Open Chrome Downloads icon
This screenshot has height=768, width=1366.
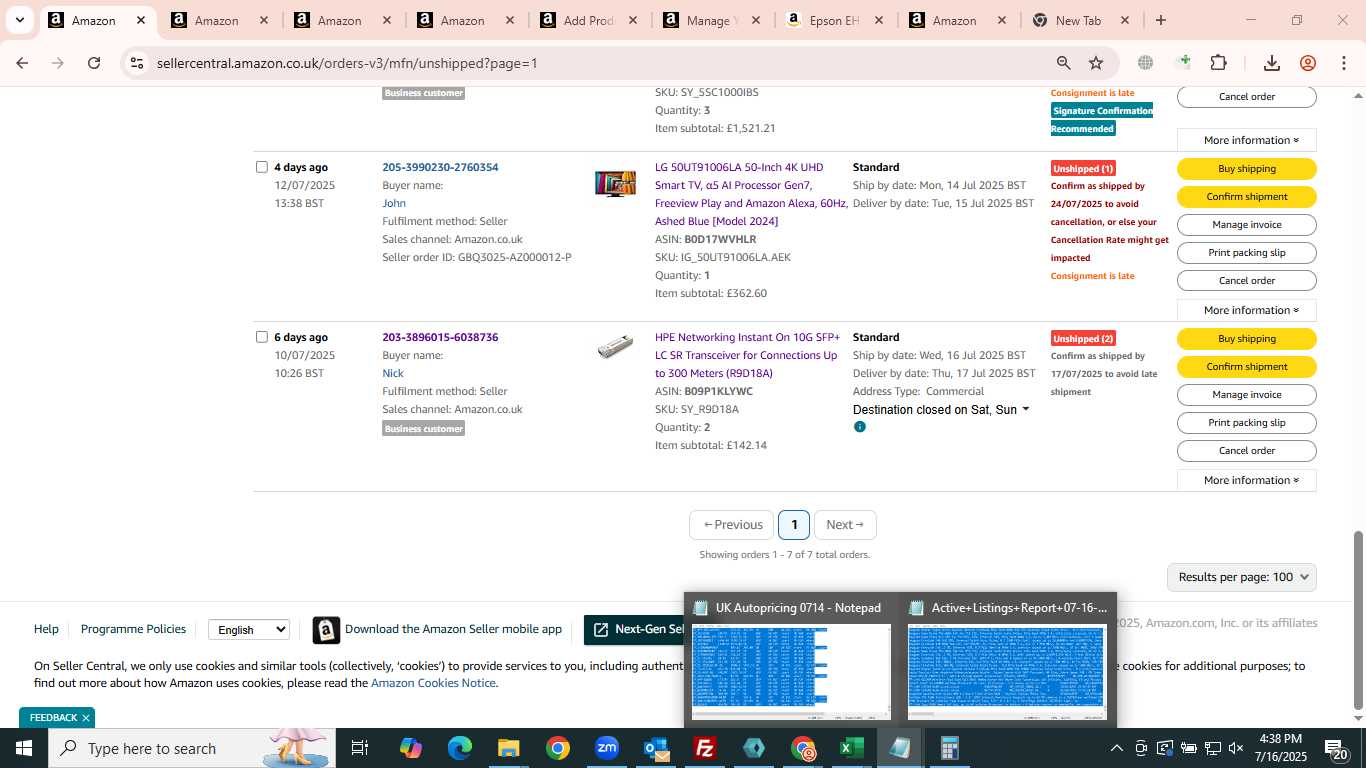1272,63
